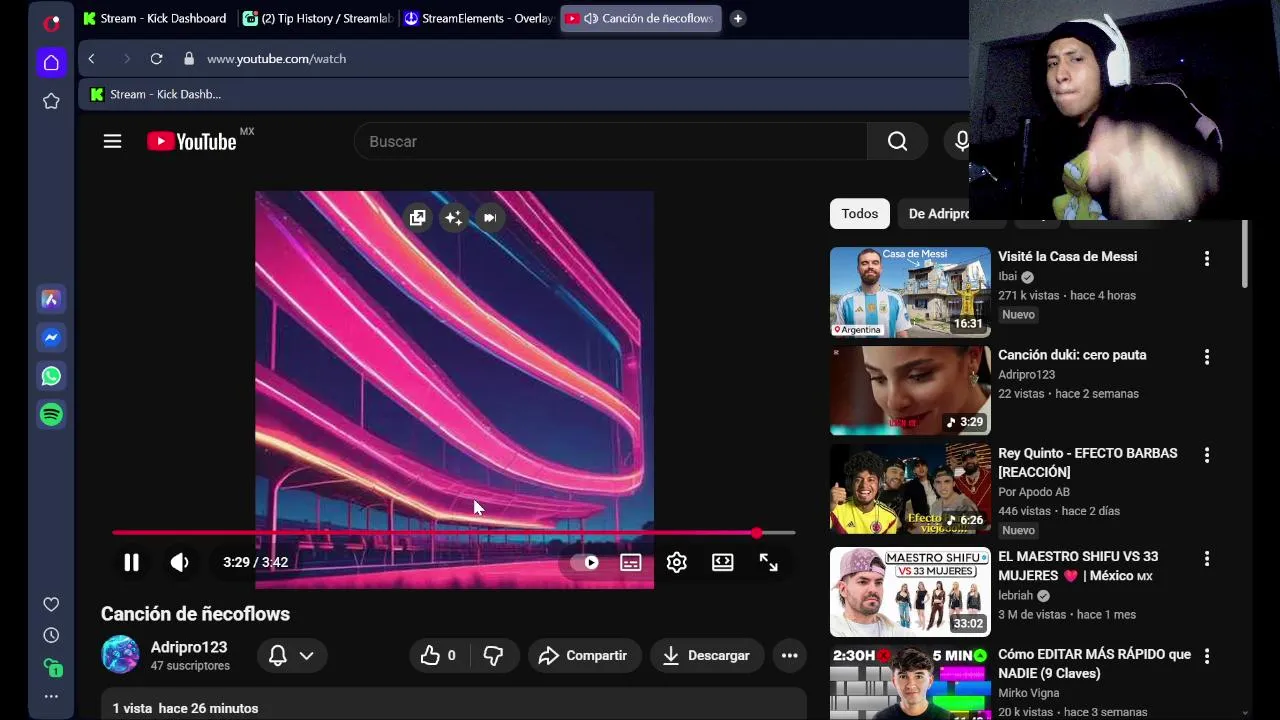Open Adripro123 channel avatar
Viewport: 1280px width, 720px height.
click(120, 655)
